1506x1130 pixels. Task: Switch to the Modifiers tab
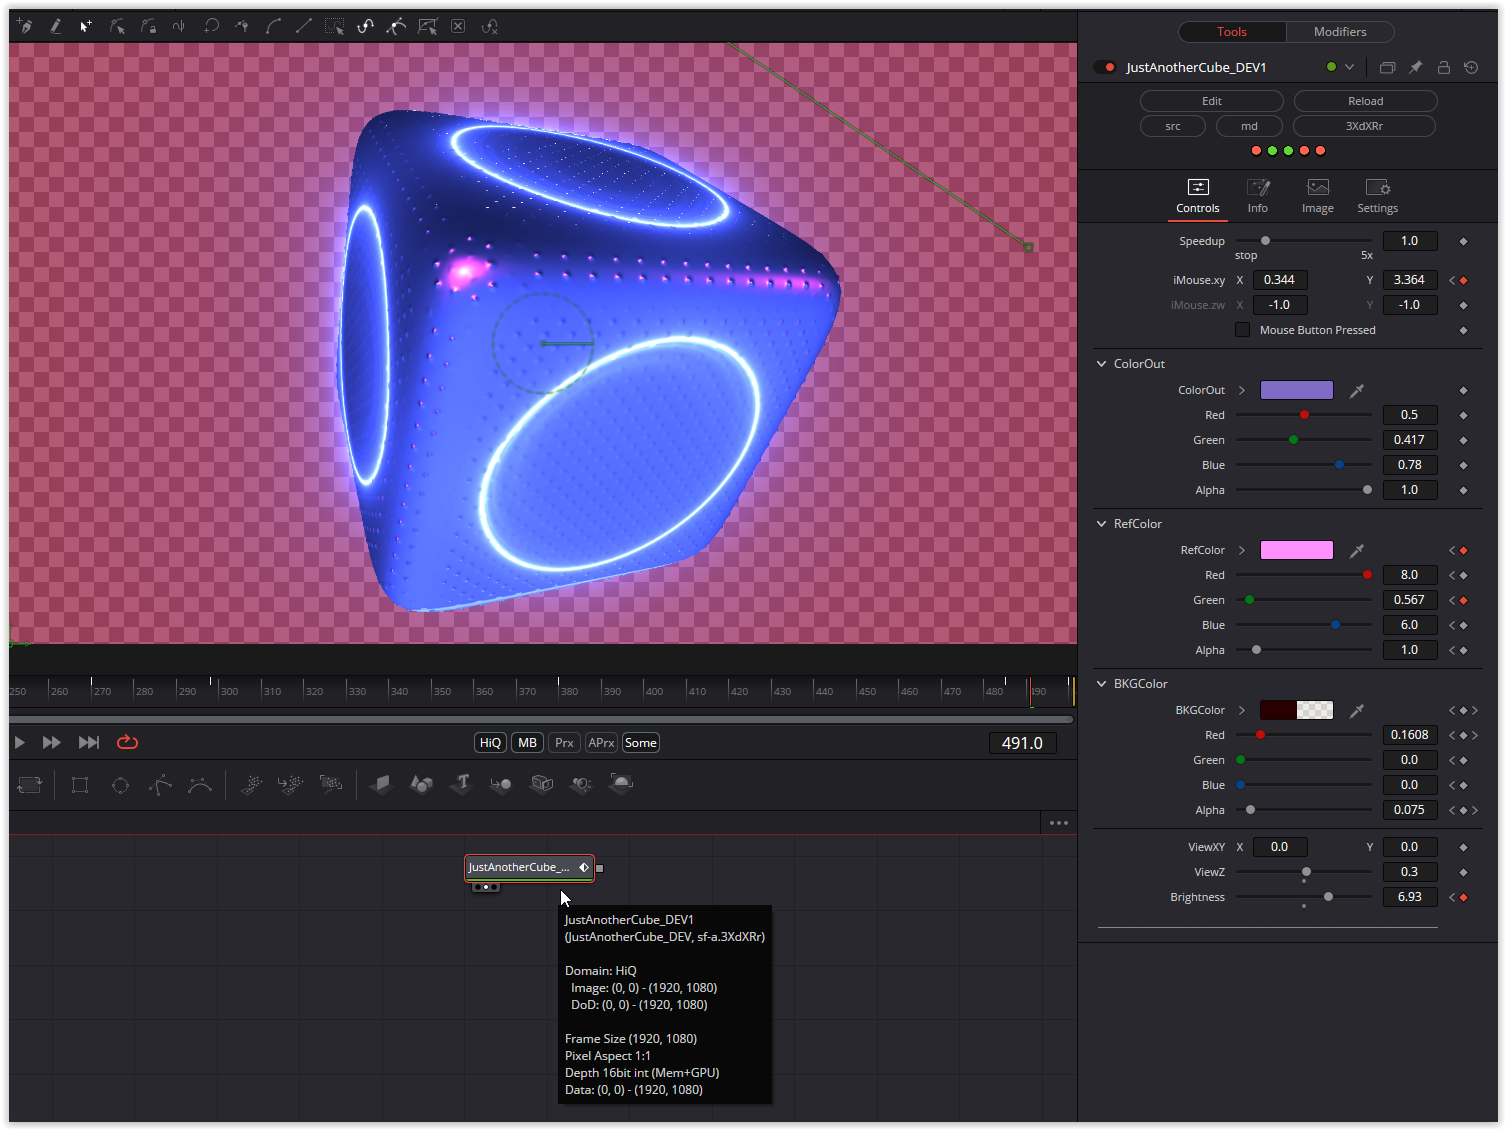(1340, 32)
